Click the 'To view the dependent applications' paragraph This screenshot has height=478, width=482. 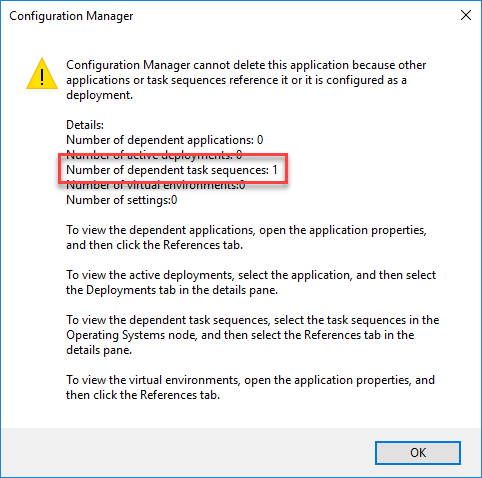pyautogui.click(x=246, y=237)
